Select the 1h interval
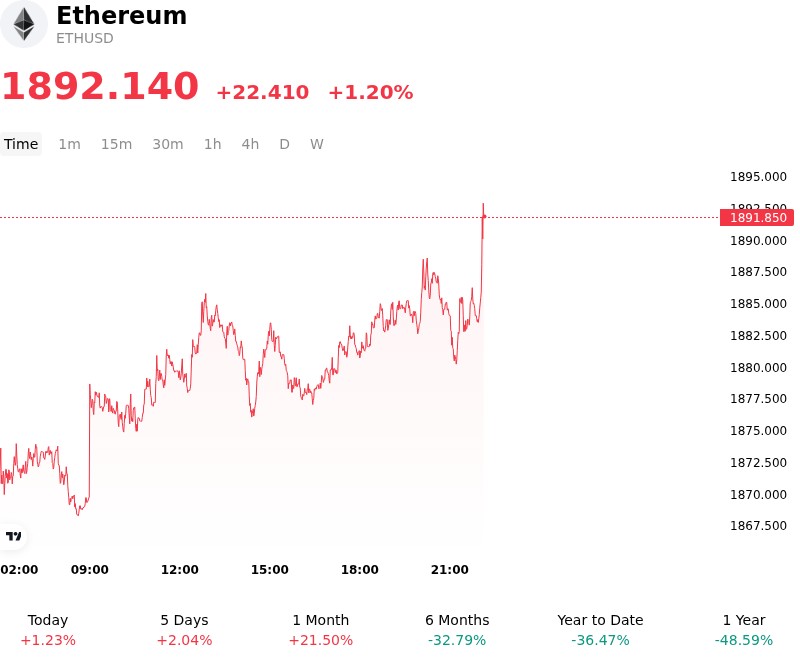Image resolution: width=800 pixels, height=660 pixels. (212, 144)
